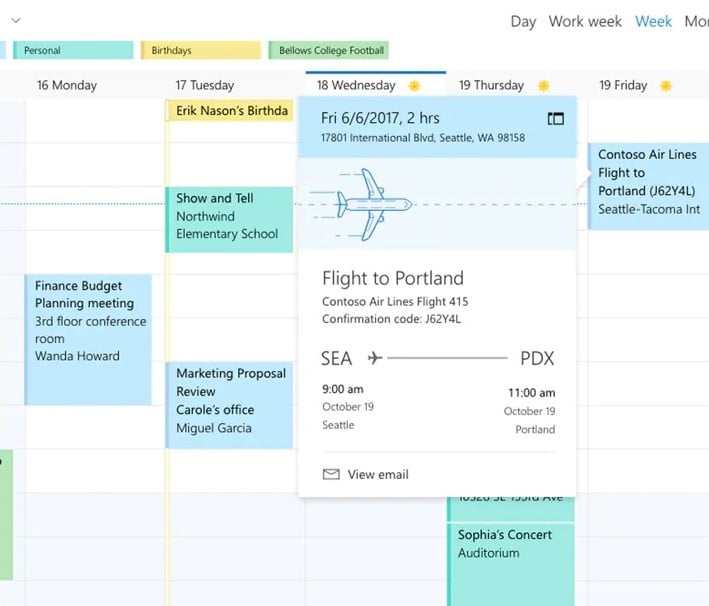Click the small plane icon next to SEA
Screen dimensions: 709x606
pyautogui.click(x=375, y=358)
